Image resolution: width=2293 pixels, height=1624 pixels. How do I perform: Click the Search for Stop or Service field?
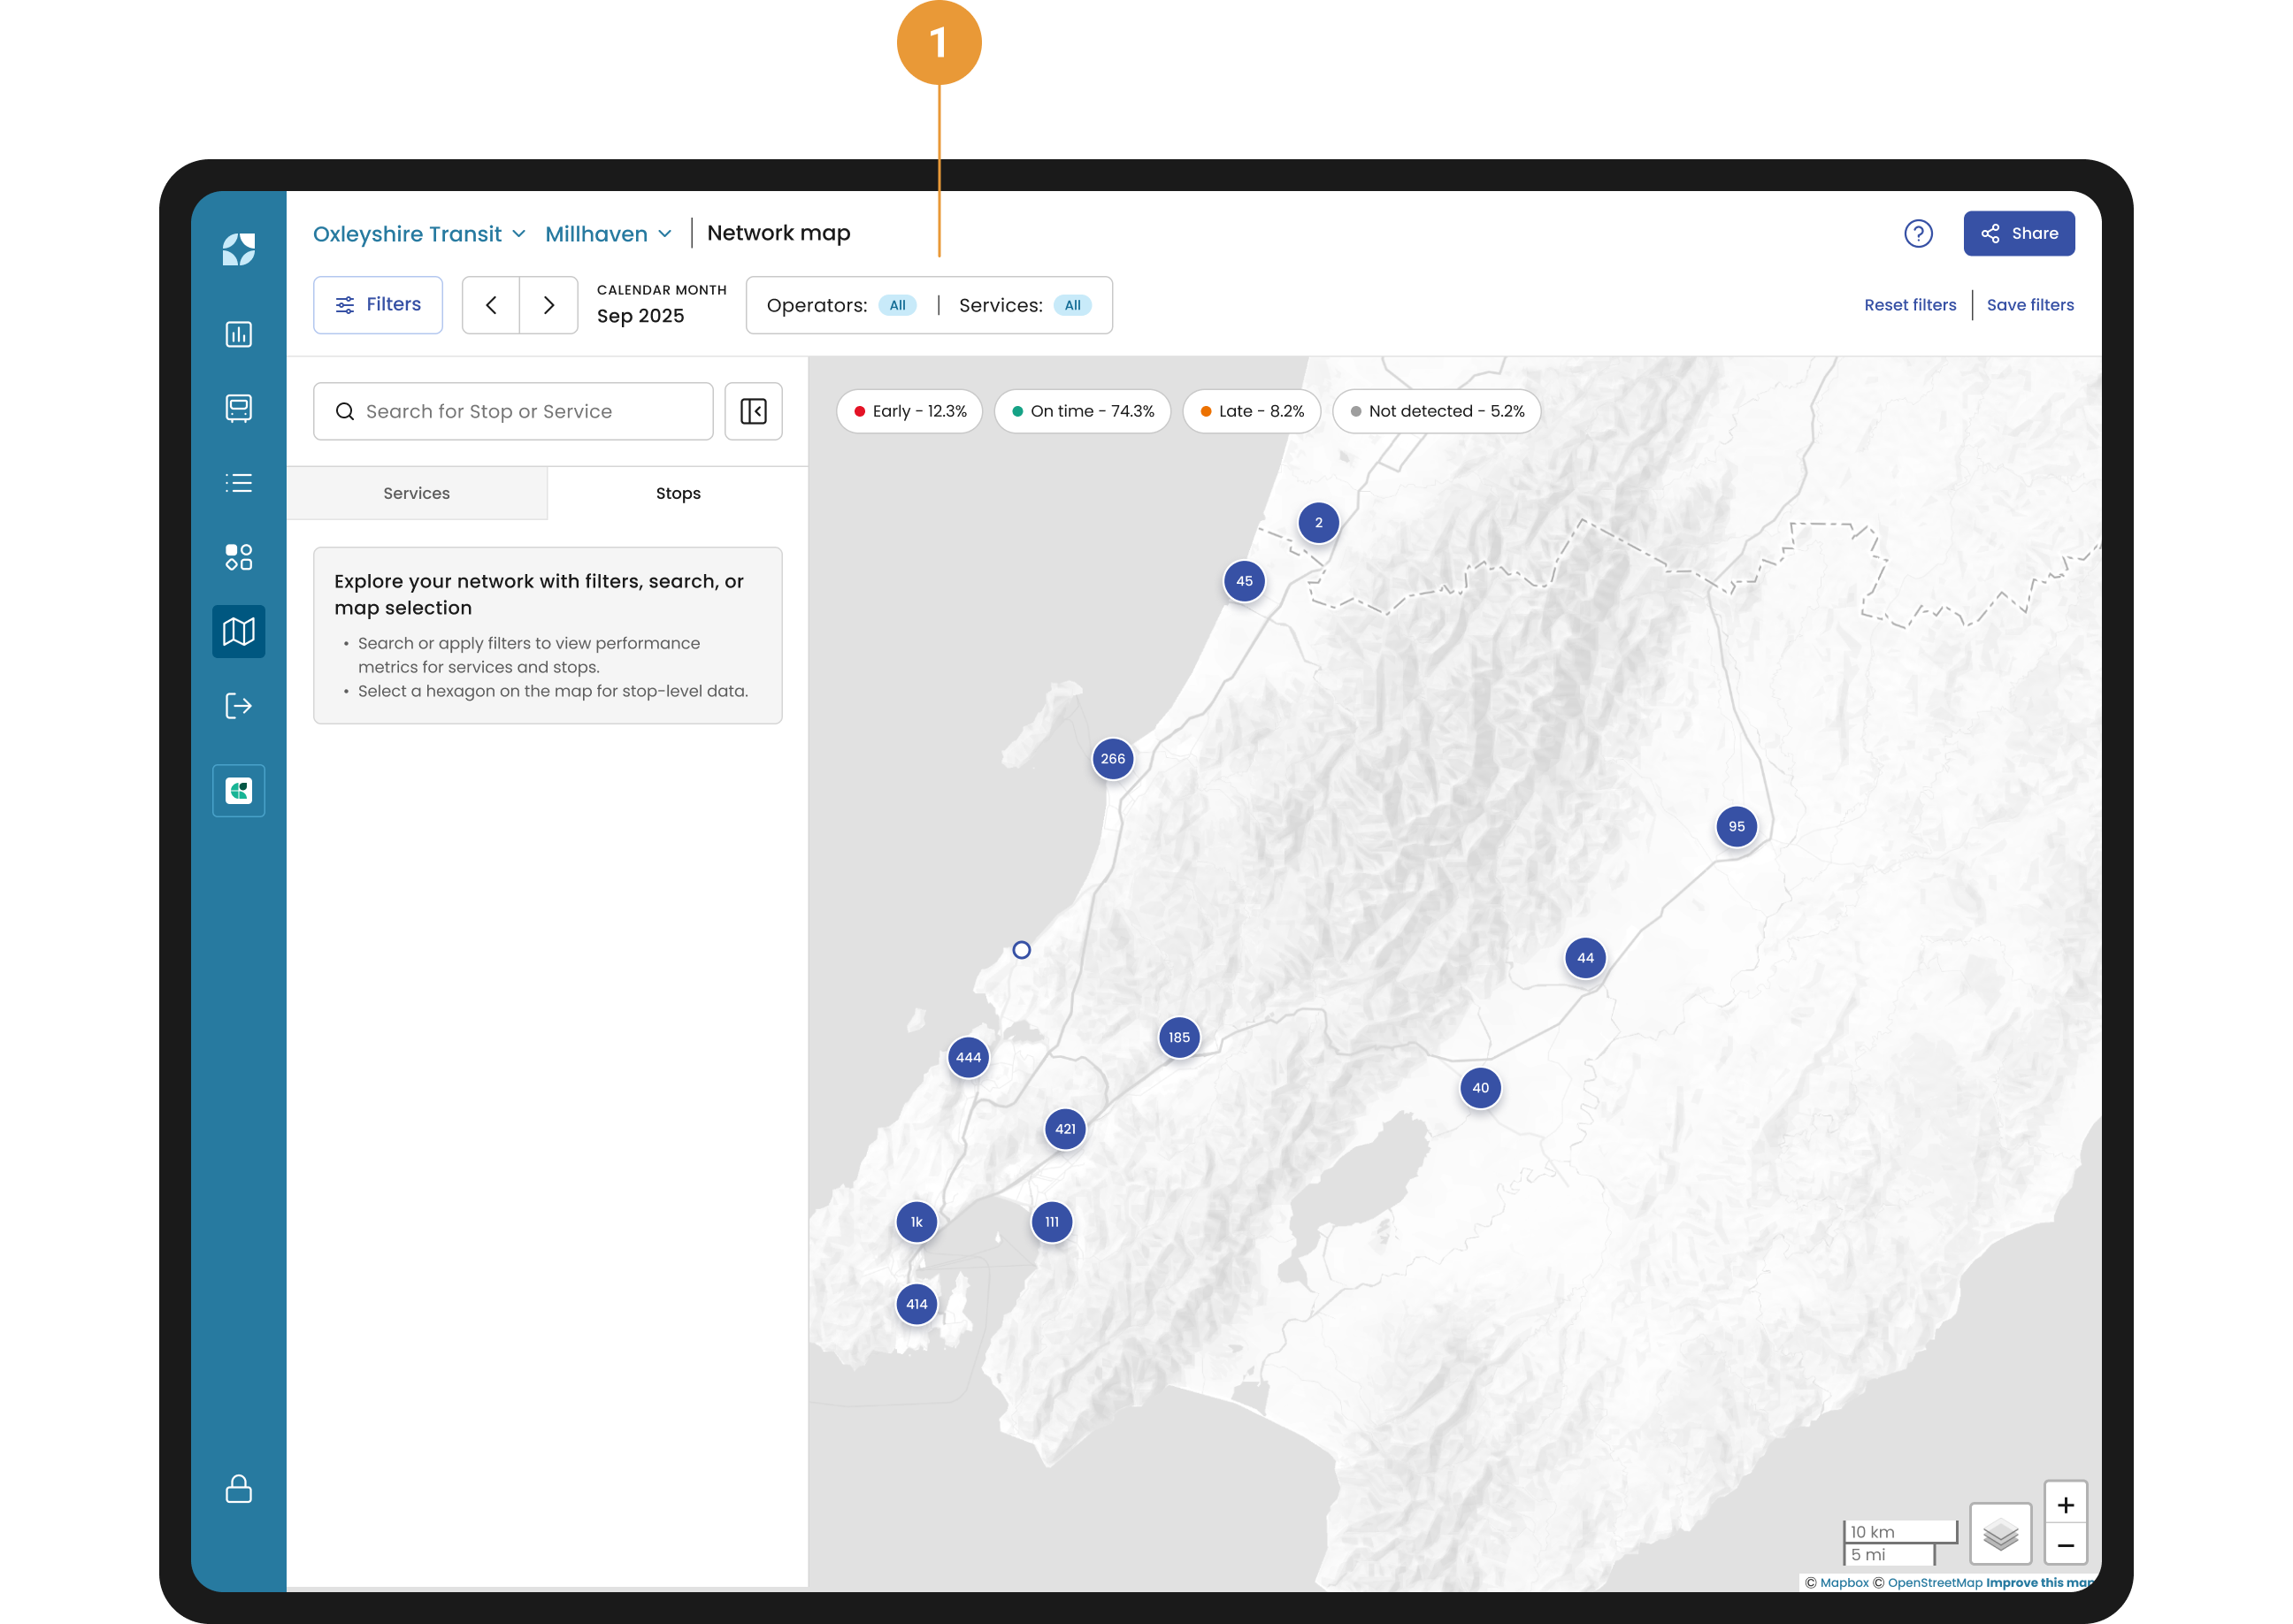coord(513,411)
